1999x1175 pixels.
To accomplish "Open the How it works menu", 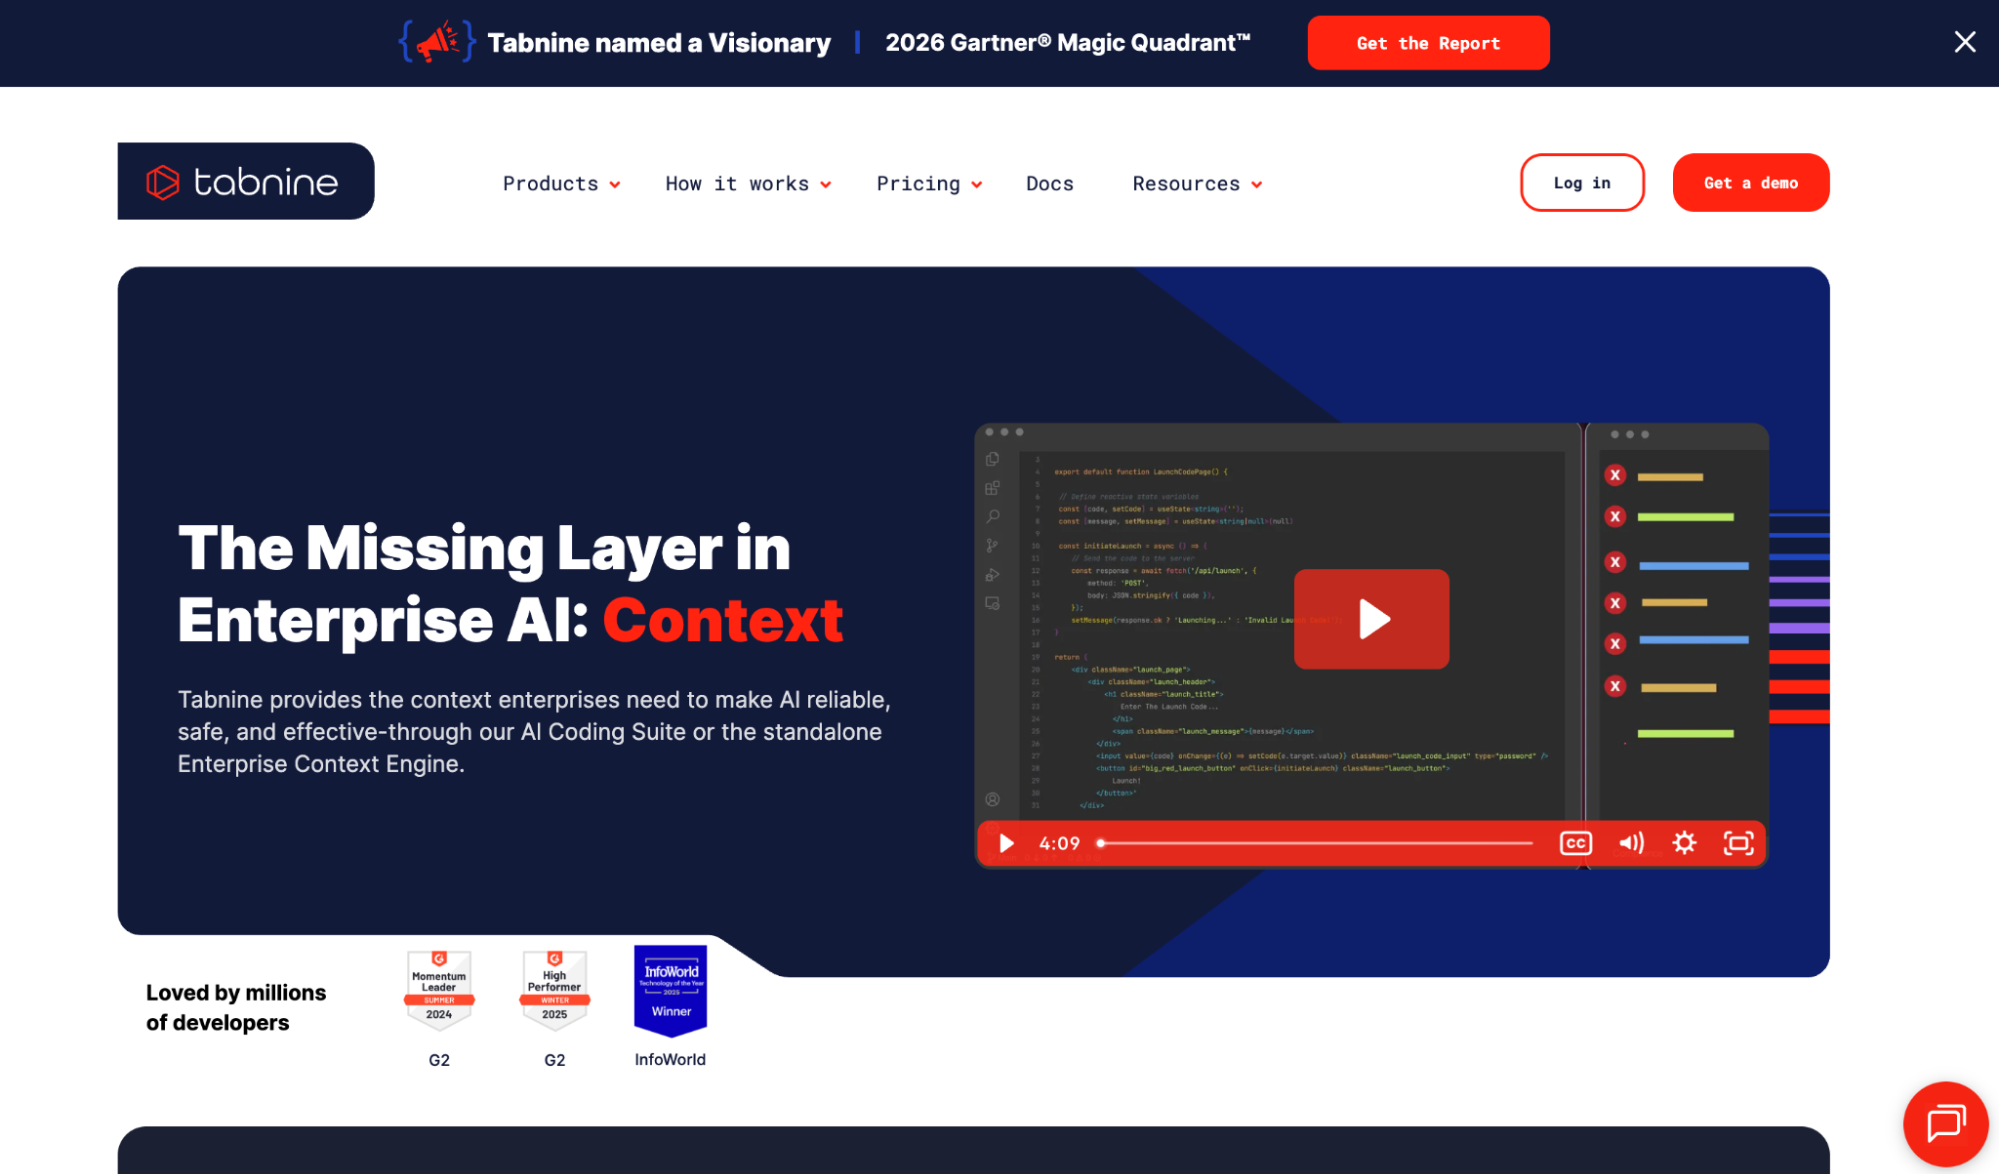I will coord(737,184).
